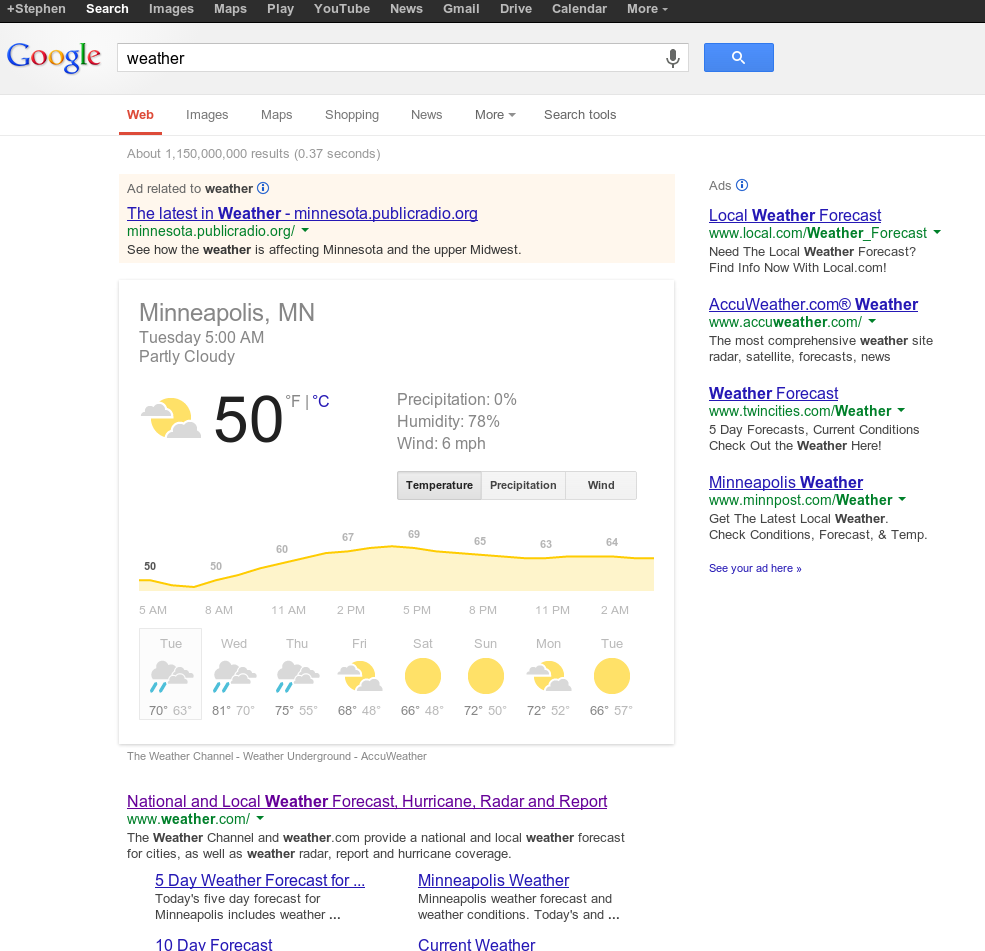This screenshot has height=951, width=985.
Task: Activate voice search microphone icon
Action: coord(672,58)
